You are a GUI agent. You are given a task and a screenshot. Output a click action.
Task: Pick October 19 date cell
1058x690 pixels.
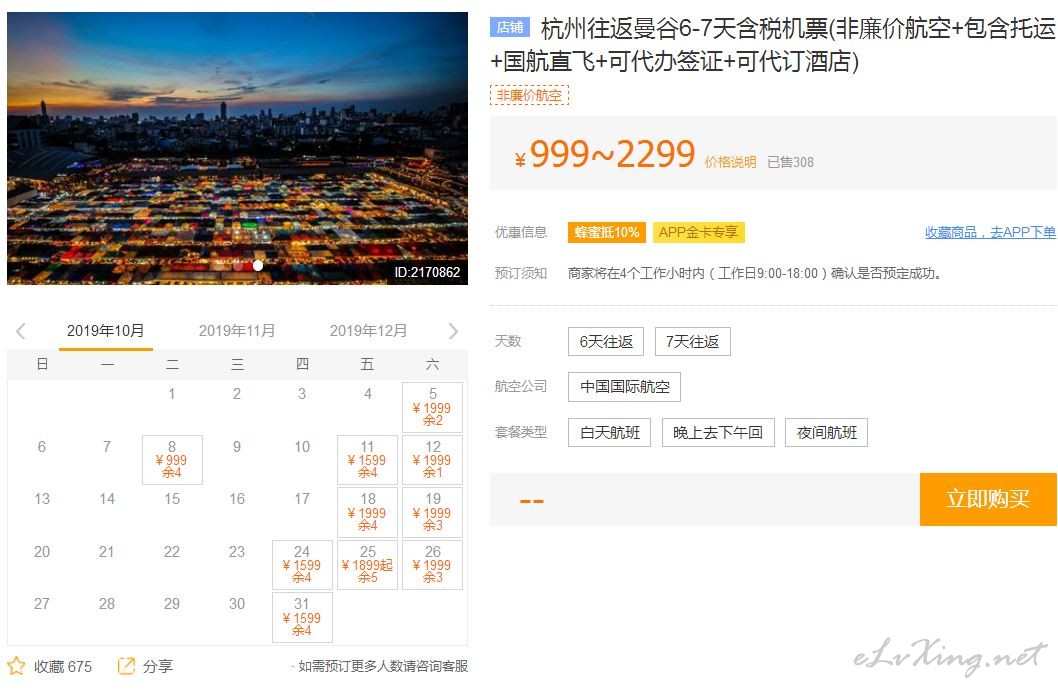(433, 512)
